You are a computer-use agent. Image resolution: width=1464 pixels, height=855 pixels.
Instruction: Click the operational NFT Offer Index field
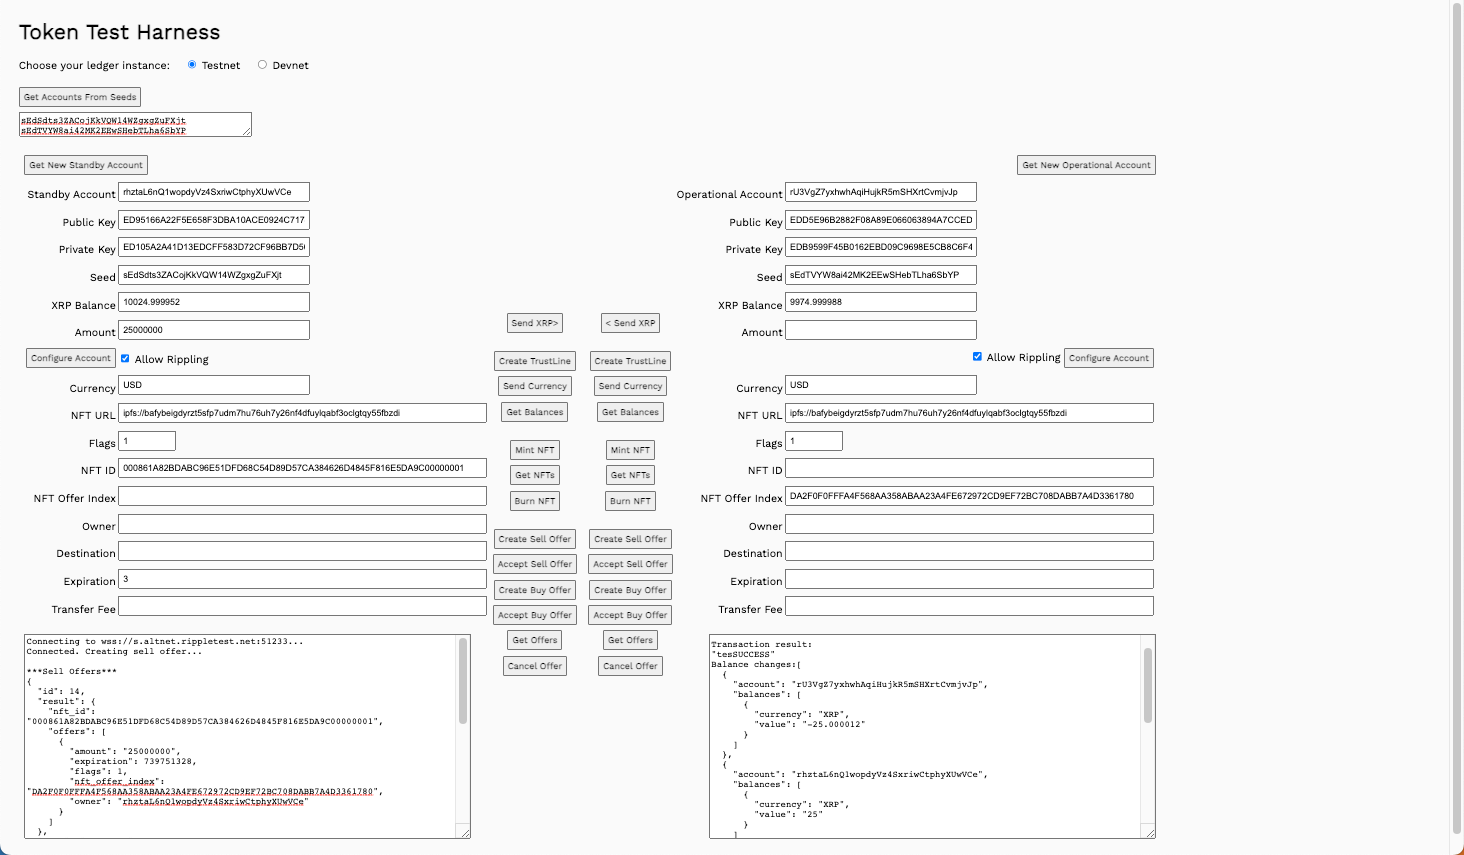pos(969,496)
